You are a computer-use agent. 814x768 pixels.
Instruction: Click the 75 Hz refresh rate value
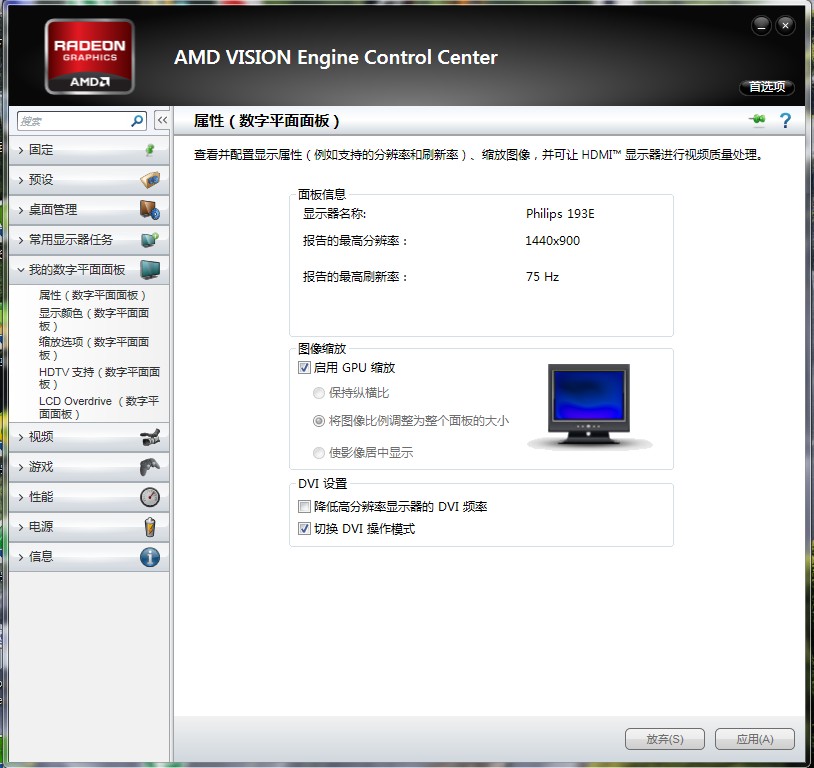(542, 277)
